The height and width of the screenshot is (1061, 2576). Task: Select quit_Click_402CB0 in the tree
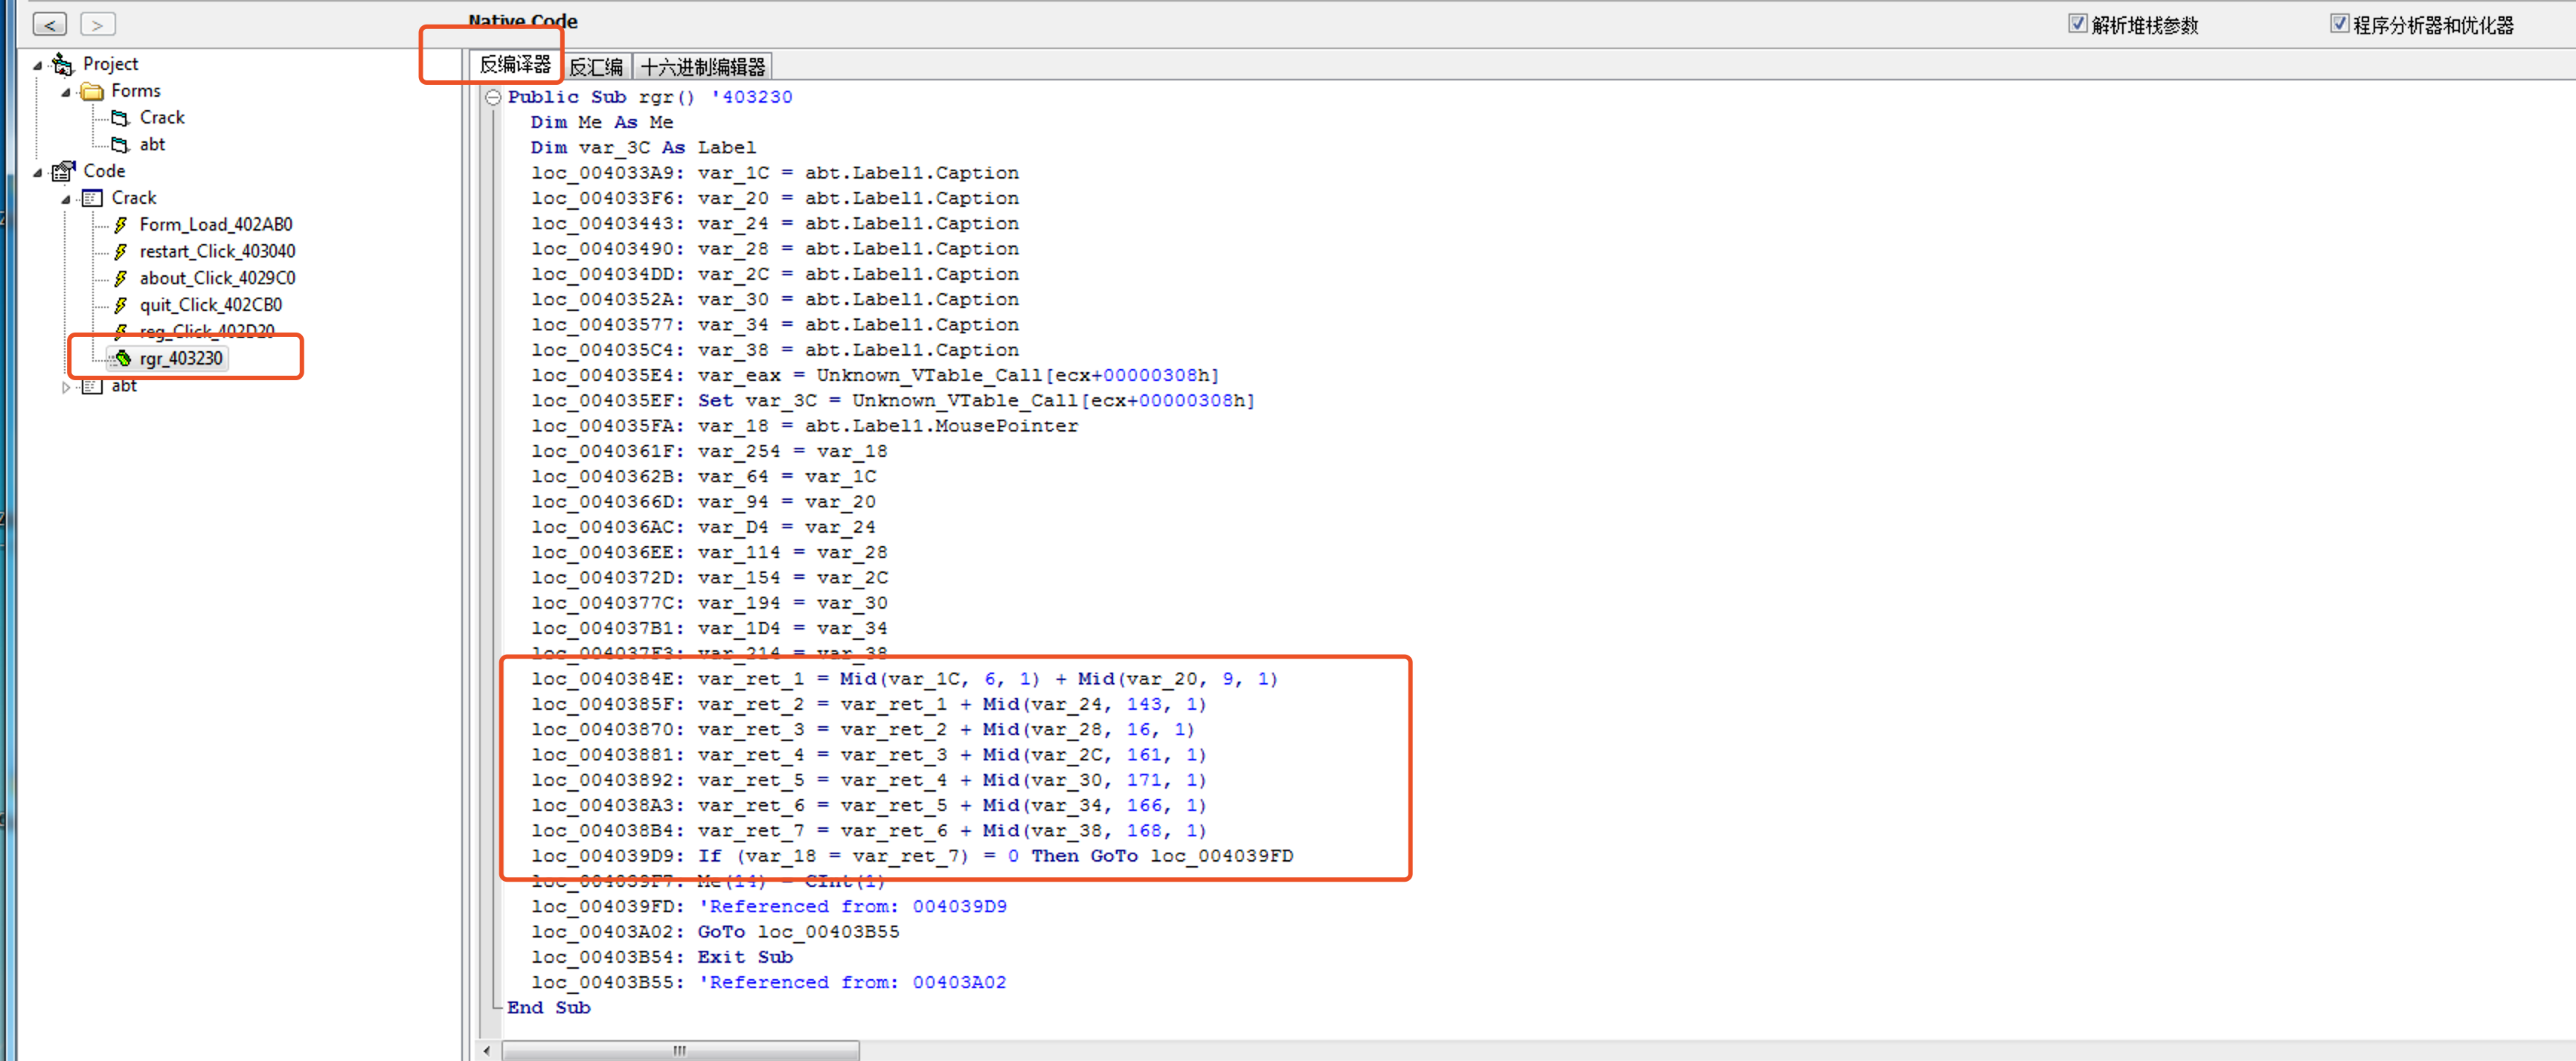211,305
